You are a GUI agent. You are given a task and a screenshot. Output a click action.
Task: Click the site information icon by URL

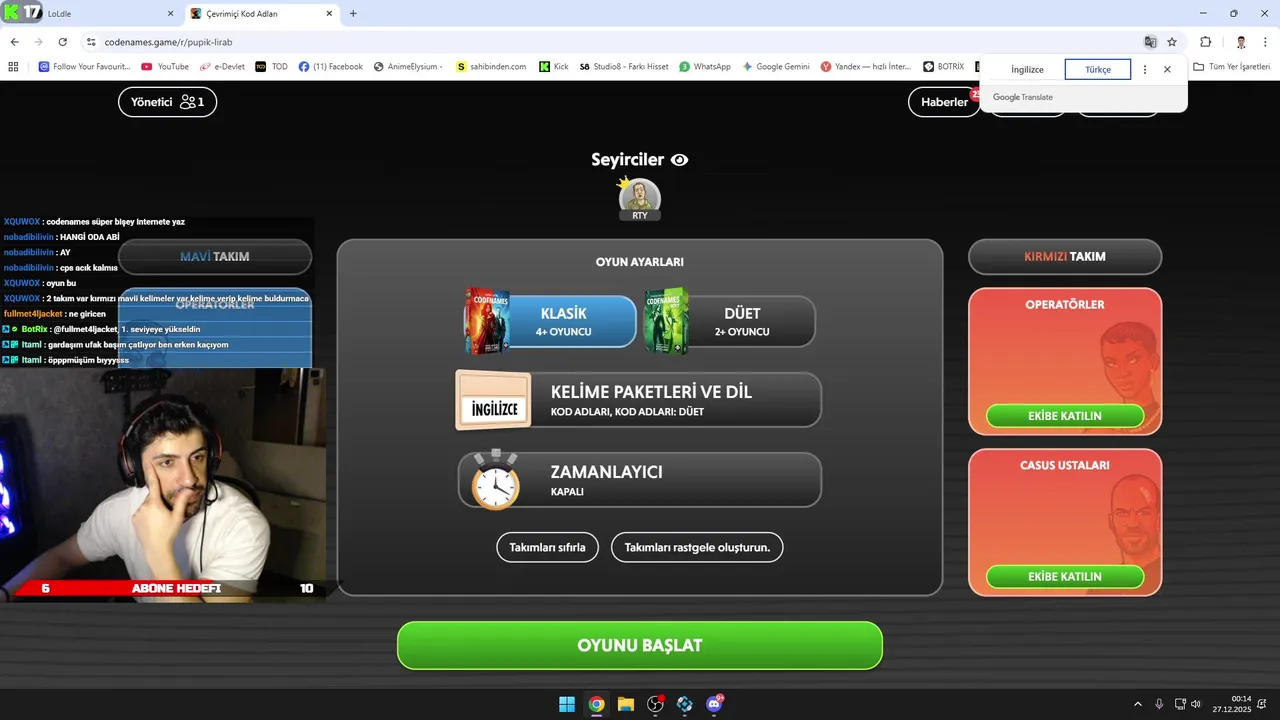click(x=91, y=42)
